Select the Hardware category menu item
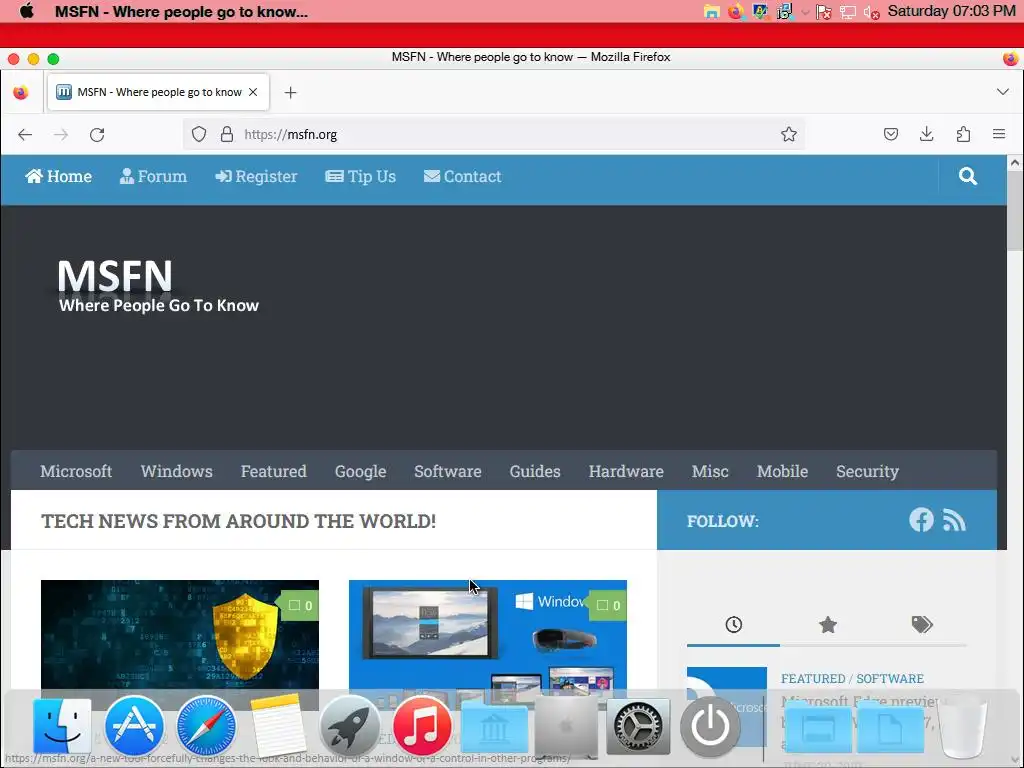Viewport: 1024px width, 768px height. click(626, 472)
